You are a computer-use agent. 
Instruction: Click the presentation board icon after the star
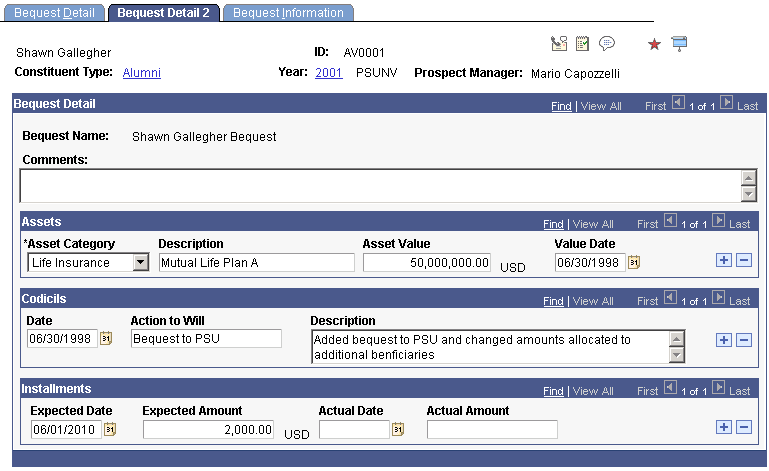click(679, 44)
